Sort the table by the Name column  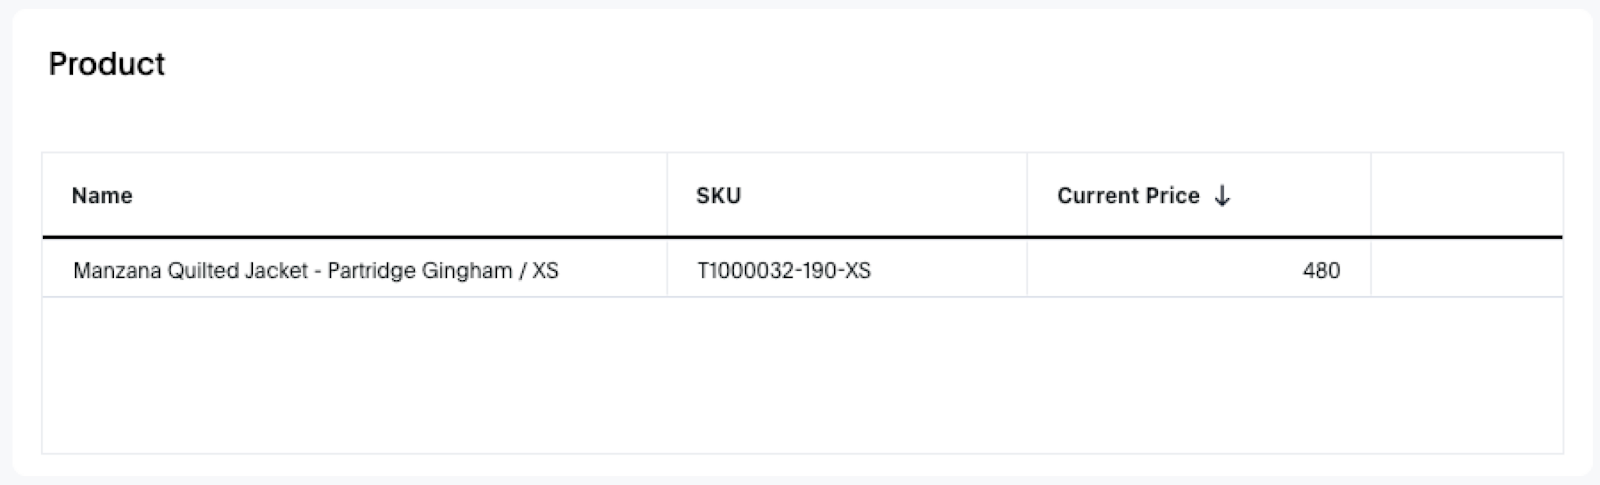coord(102,196)
